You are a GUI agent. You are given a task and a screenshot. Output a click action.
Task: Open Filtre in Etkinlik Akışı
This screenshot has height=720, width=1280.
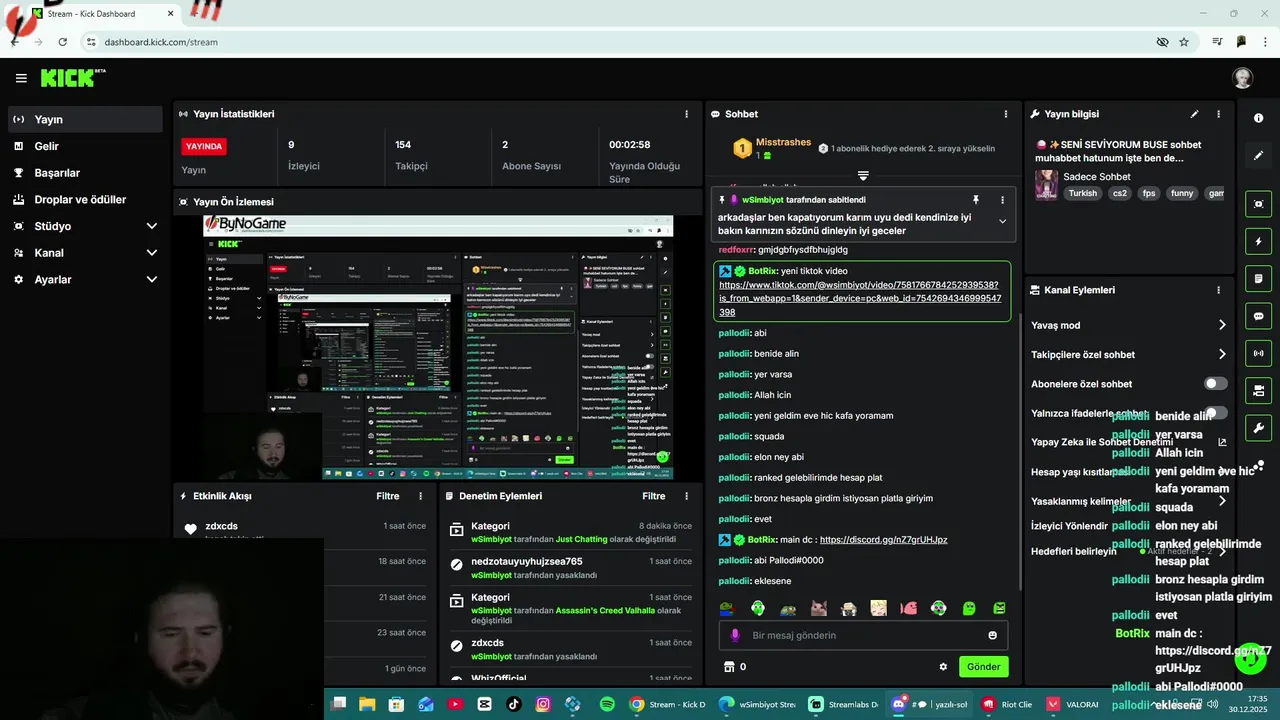[388, 496]
